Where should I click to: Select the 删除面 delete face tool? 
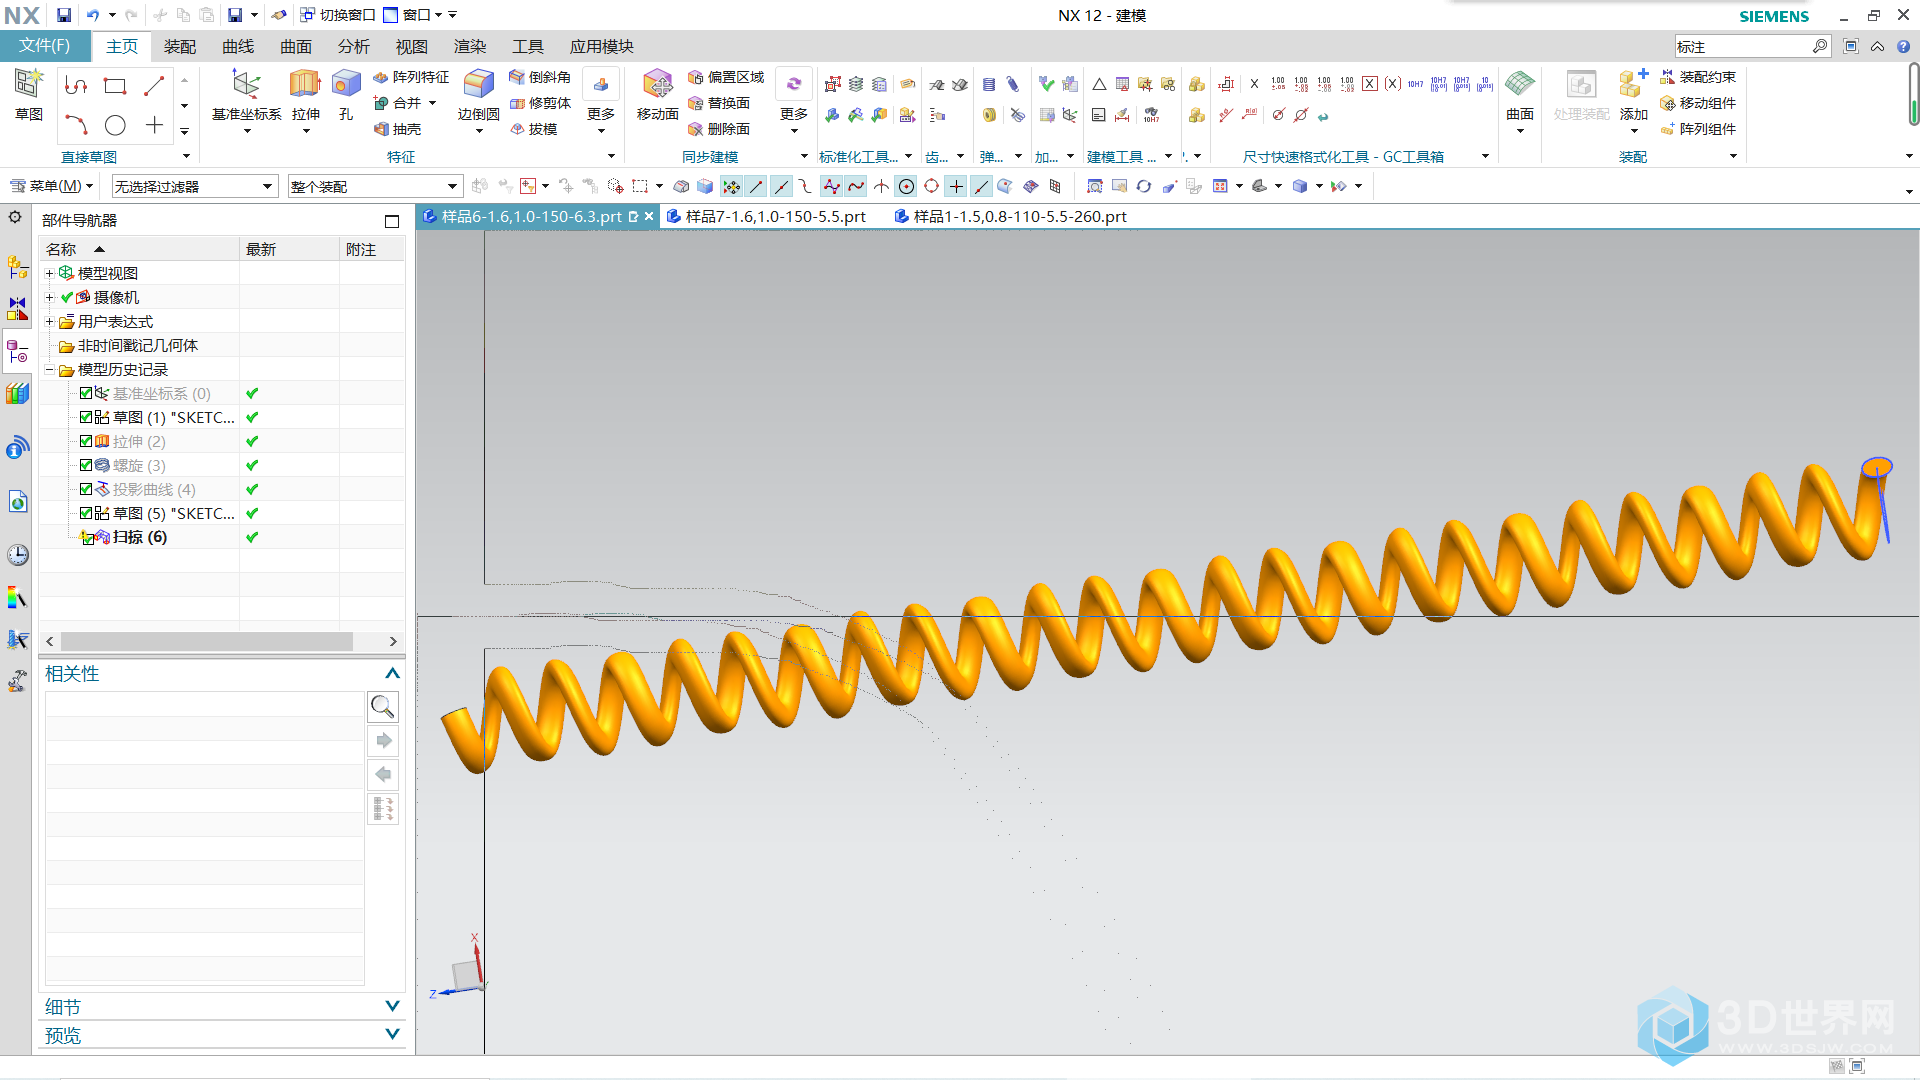click(718, 129)
